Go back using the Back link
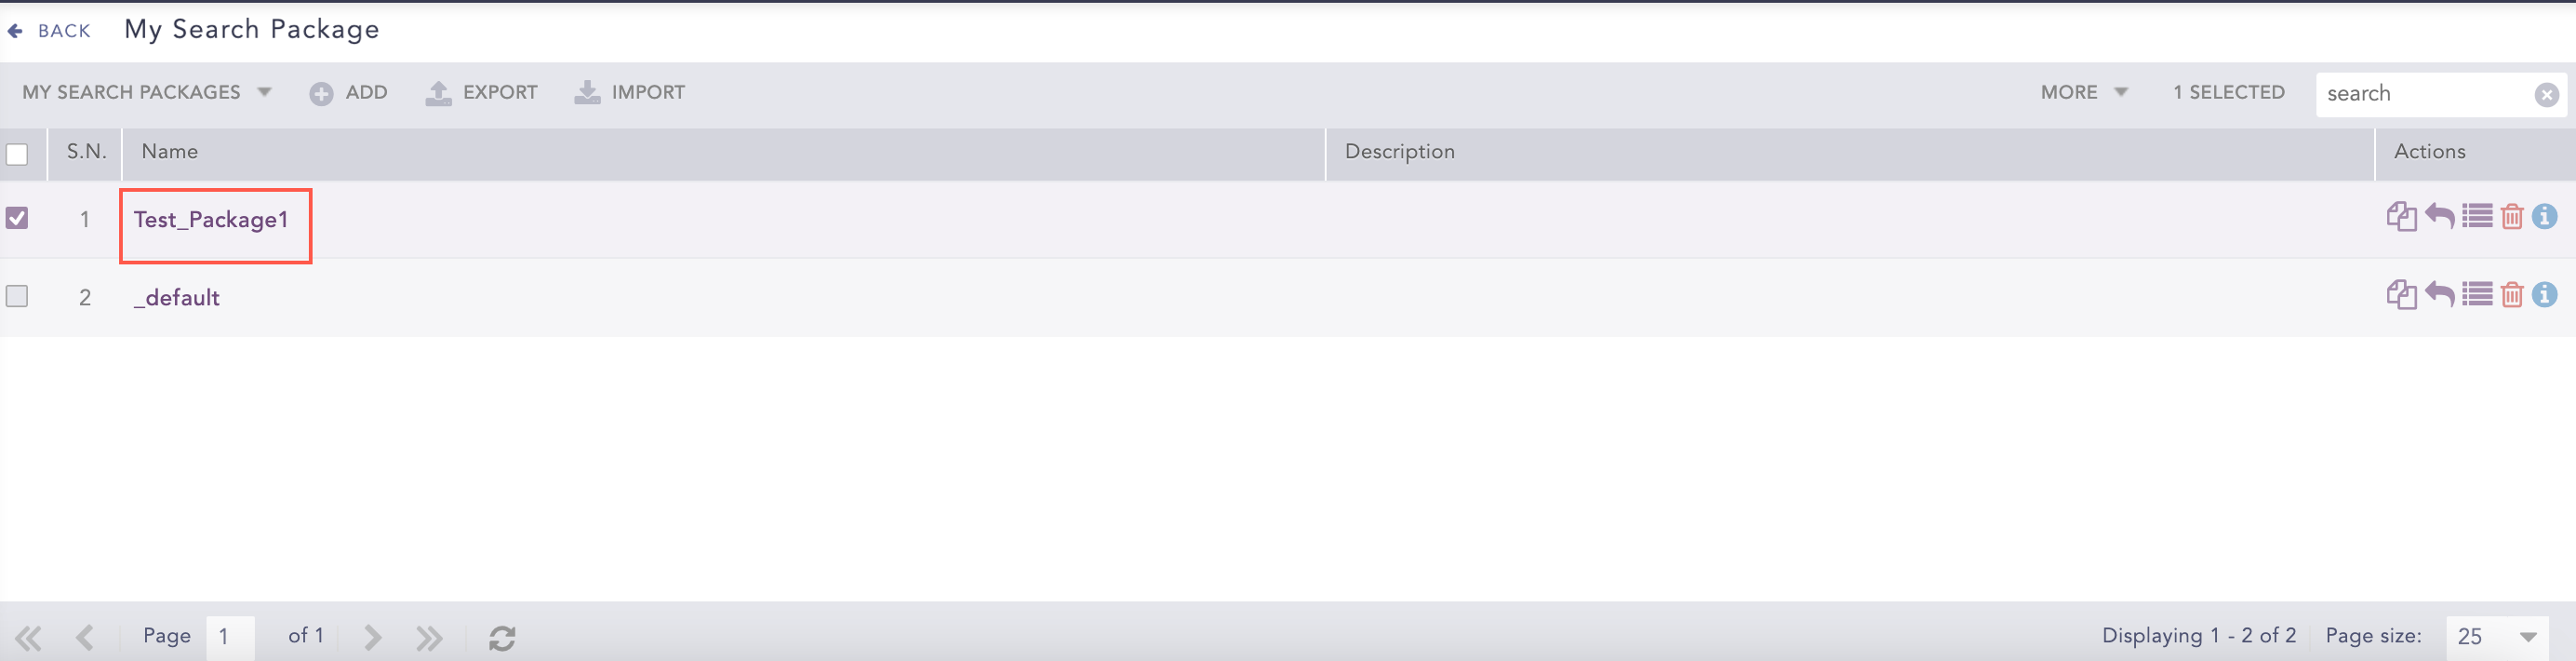This screenshot has width=2576, height=661. point(50,31)
